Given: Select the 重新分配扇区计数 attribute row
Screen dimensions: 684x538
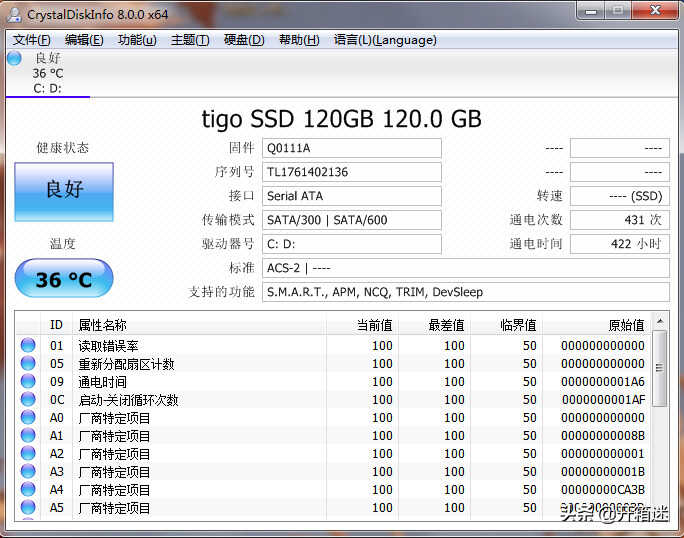Looking at the screenshot, I should (333, 363).
